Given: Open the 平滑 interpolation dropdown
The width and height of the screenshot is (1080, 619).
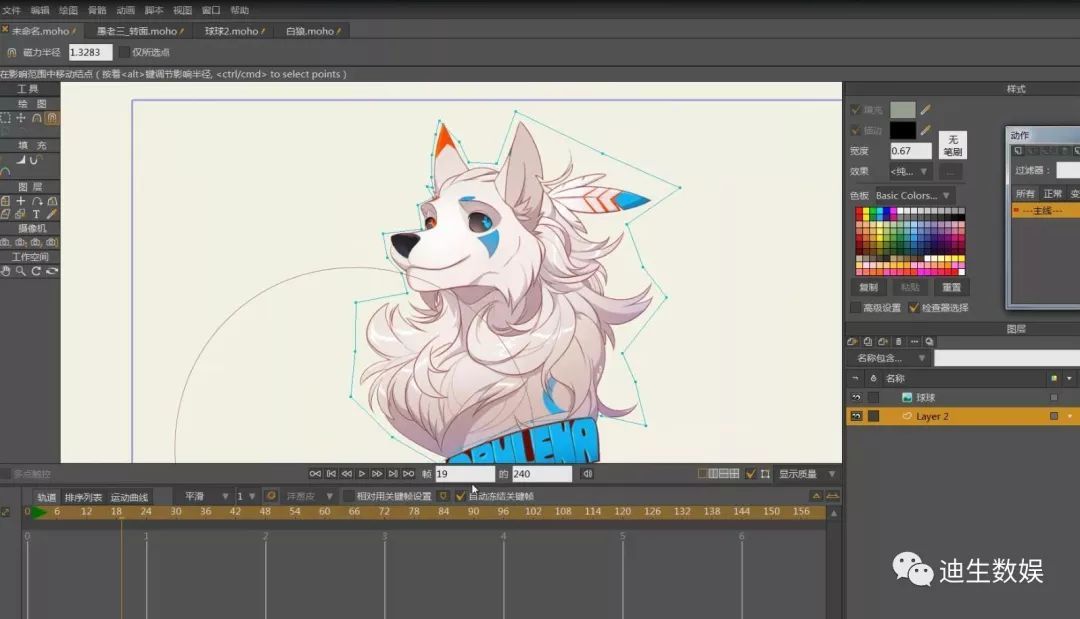Looking at the screenshot, I should point(206,496).
